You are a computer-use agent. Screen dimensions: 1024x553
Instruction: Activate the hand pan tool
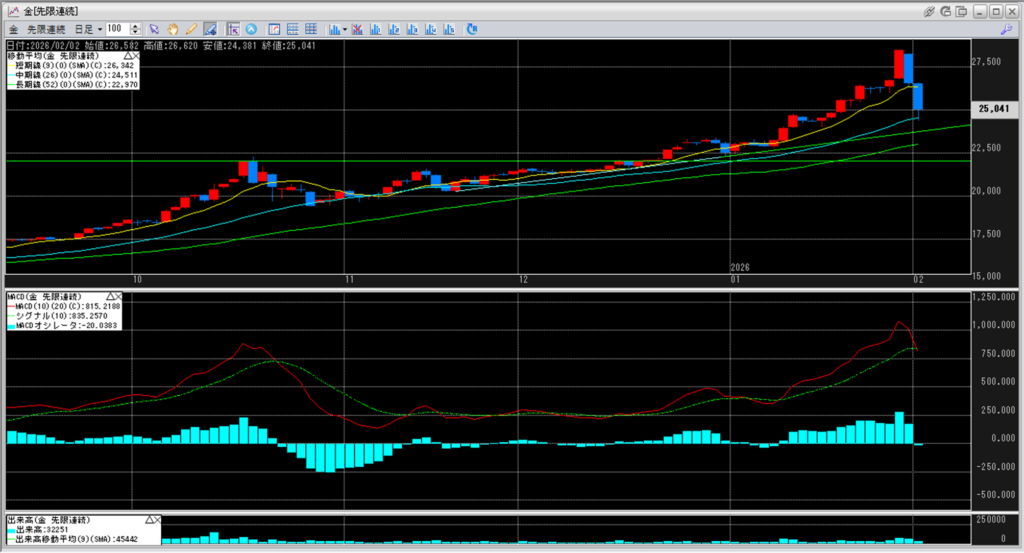(x=172, y=29)
